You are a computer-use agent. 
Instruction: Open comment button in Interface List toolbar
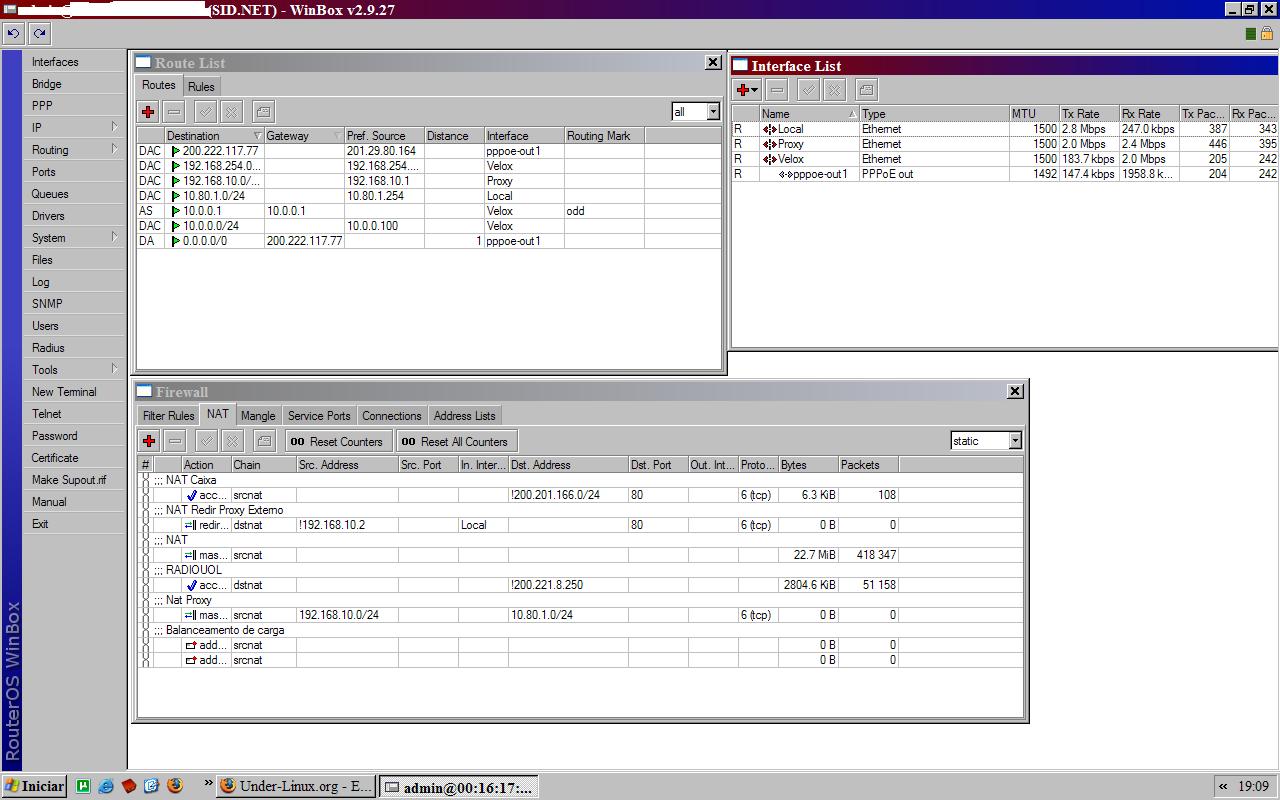tap(866, 90)
